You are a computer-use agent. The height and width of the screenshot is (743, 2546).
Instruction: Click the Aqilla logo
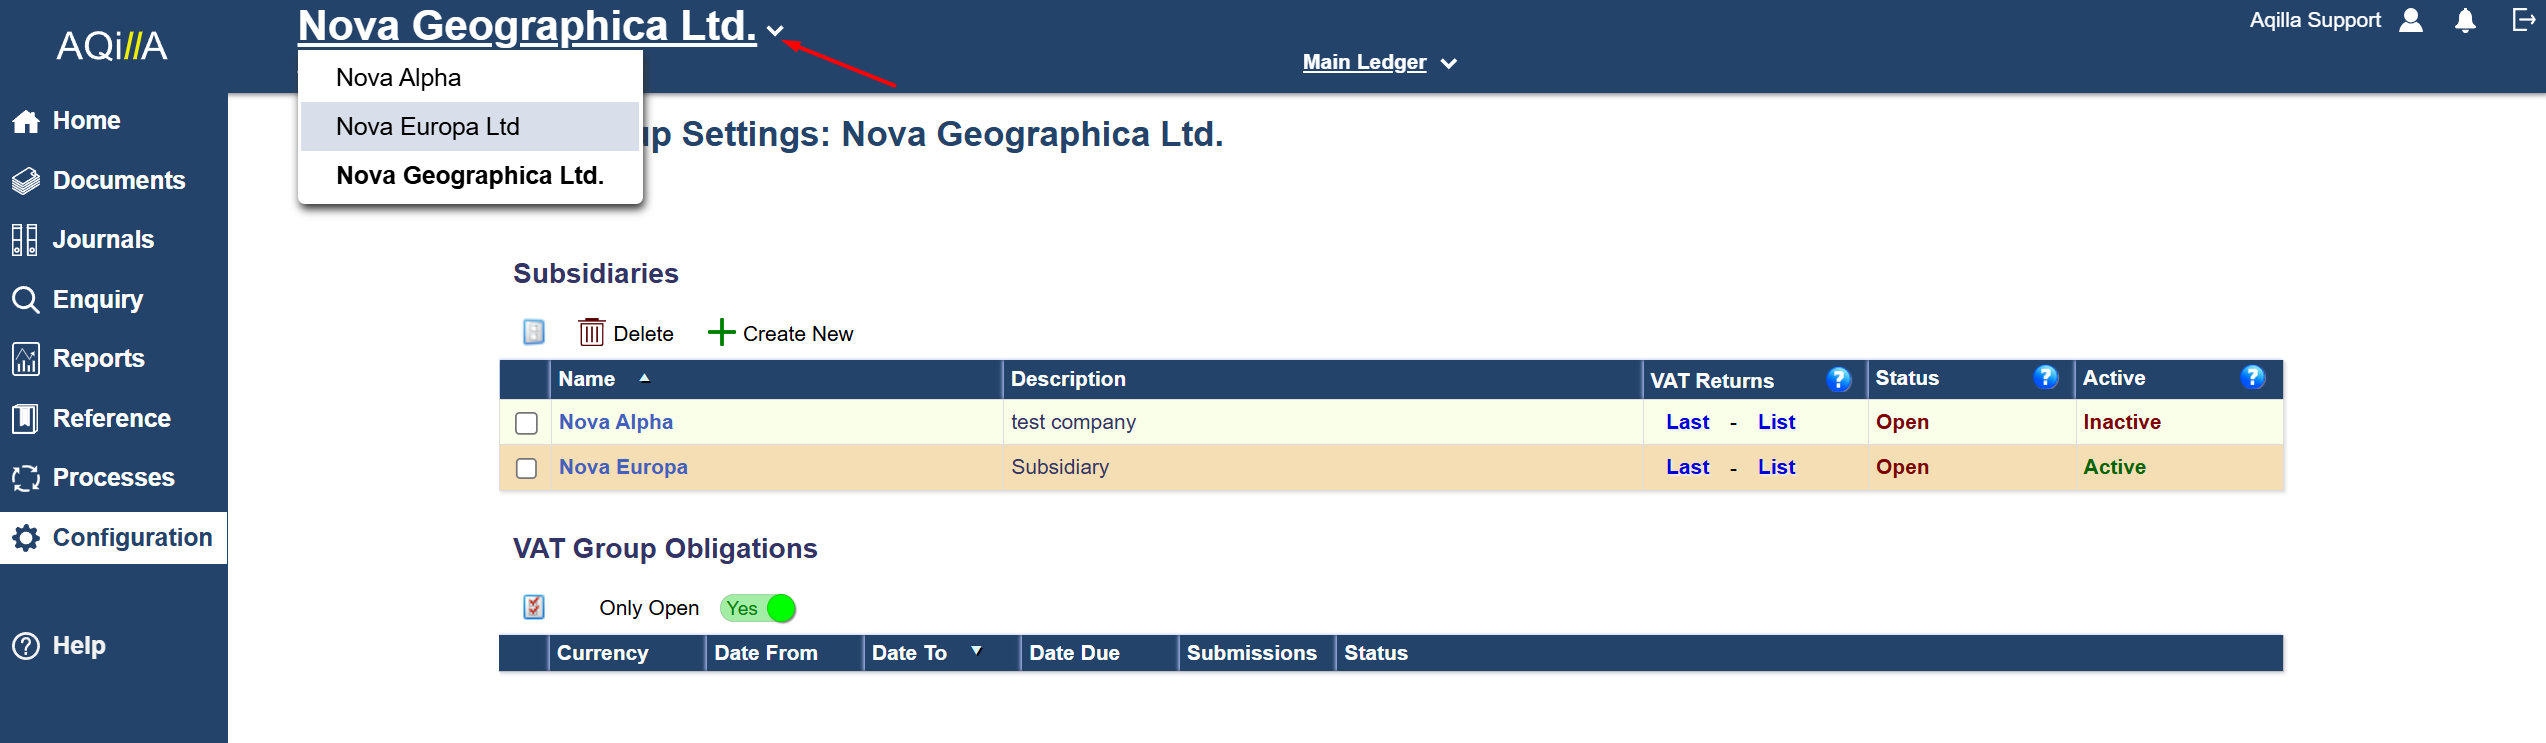(x=112, y=45)
